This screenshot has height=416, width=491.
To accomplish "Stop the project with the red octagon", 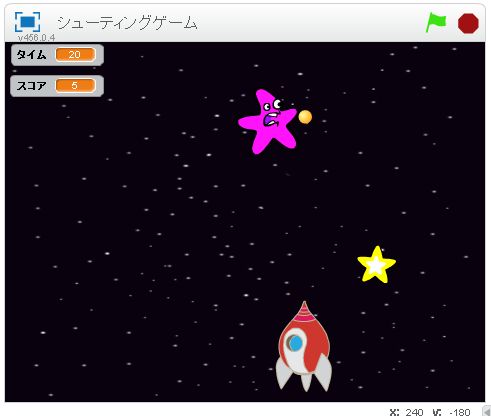I will click(x=468, y=23).
